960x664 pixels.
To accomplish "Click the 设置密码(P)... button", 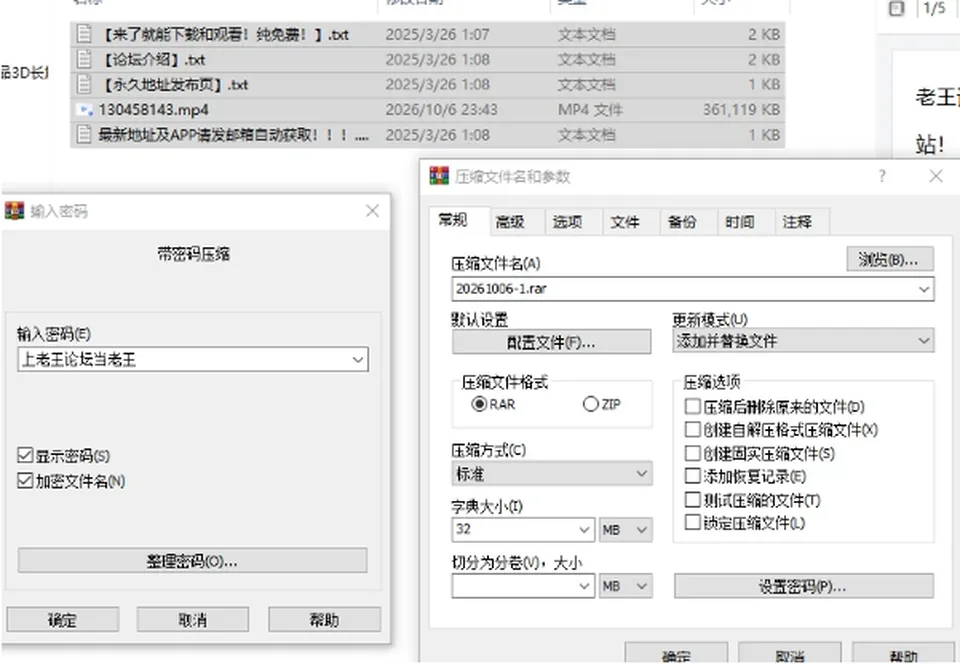I will (804, 586).
